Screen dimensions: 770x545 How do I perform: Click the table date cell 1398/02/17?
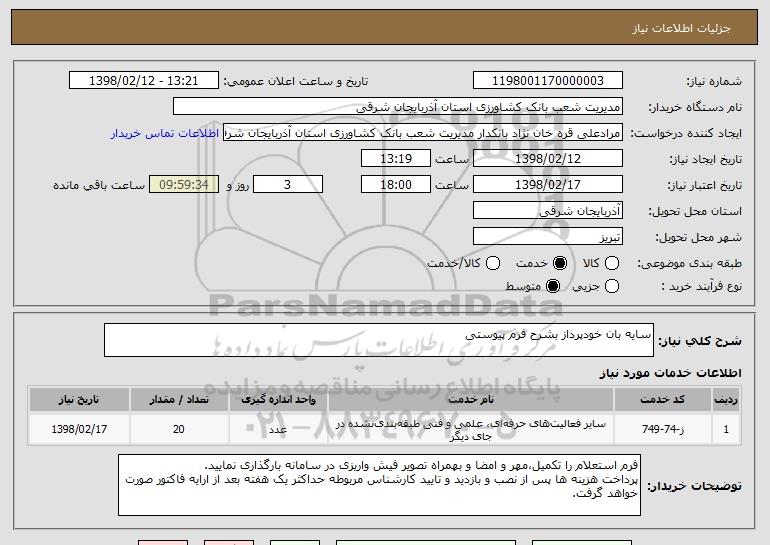[79, 429]
